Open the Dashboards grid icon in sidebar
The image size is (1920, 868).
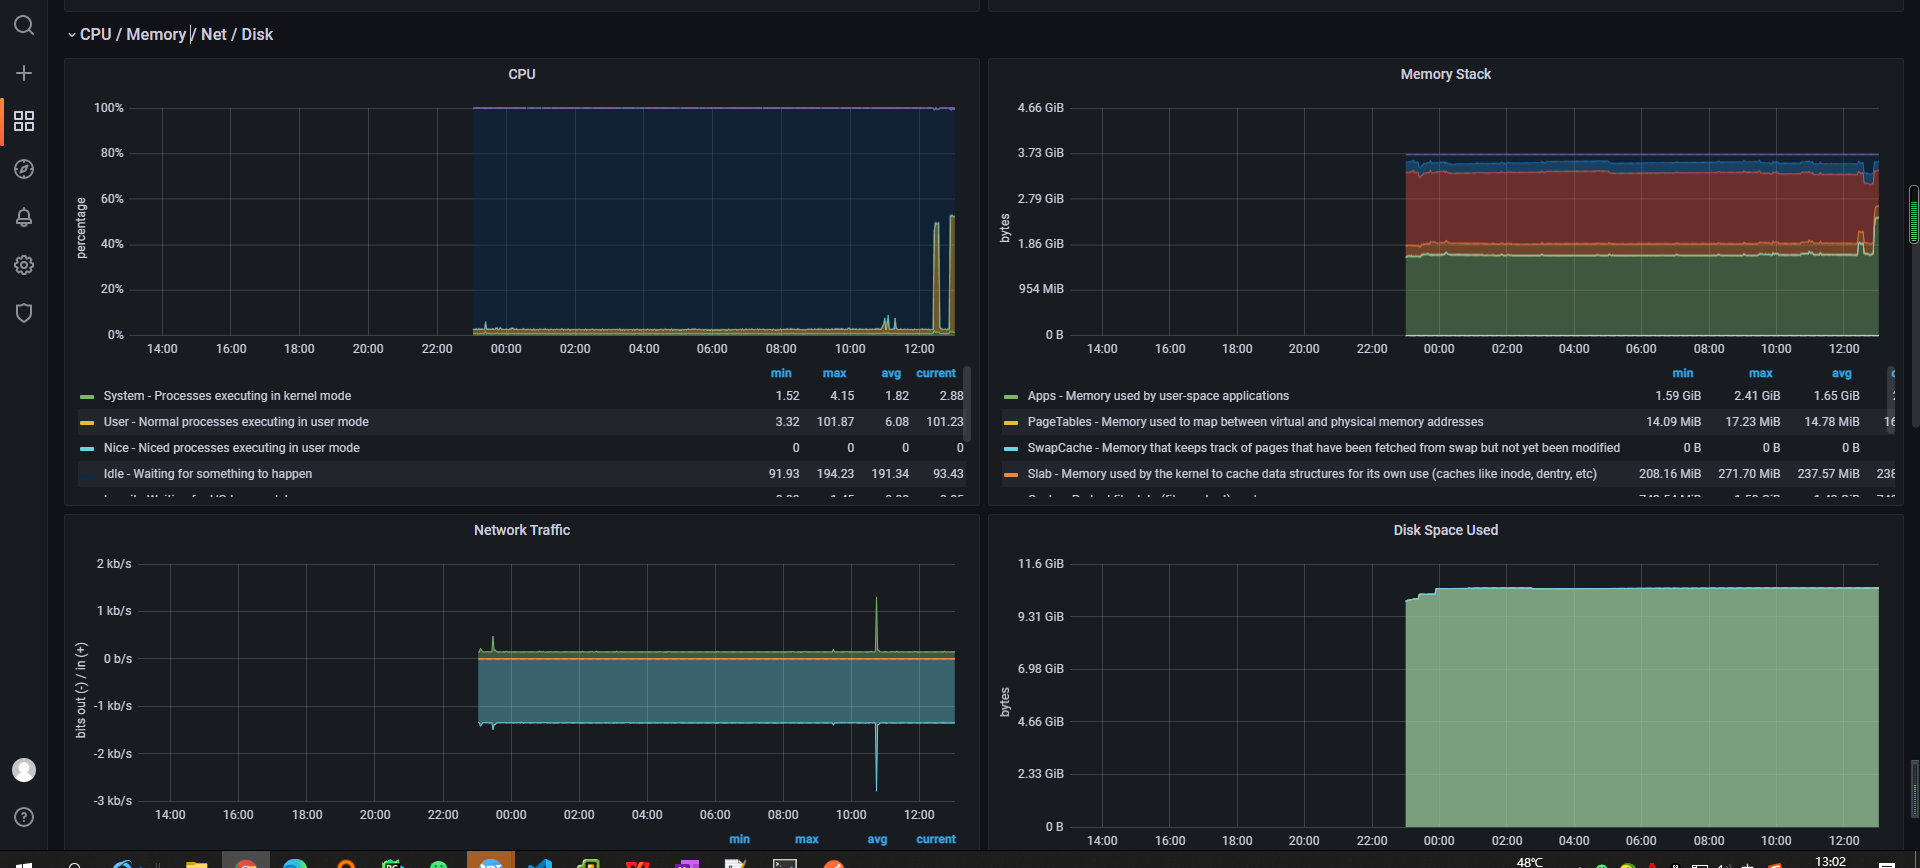coord(24,121)
